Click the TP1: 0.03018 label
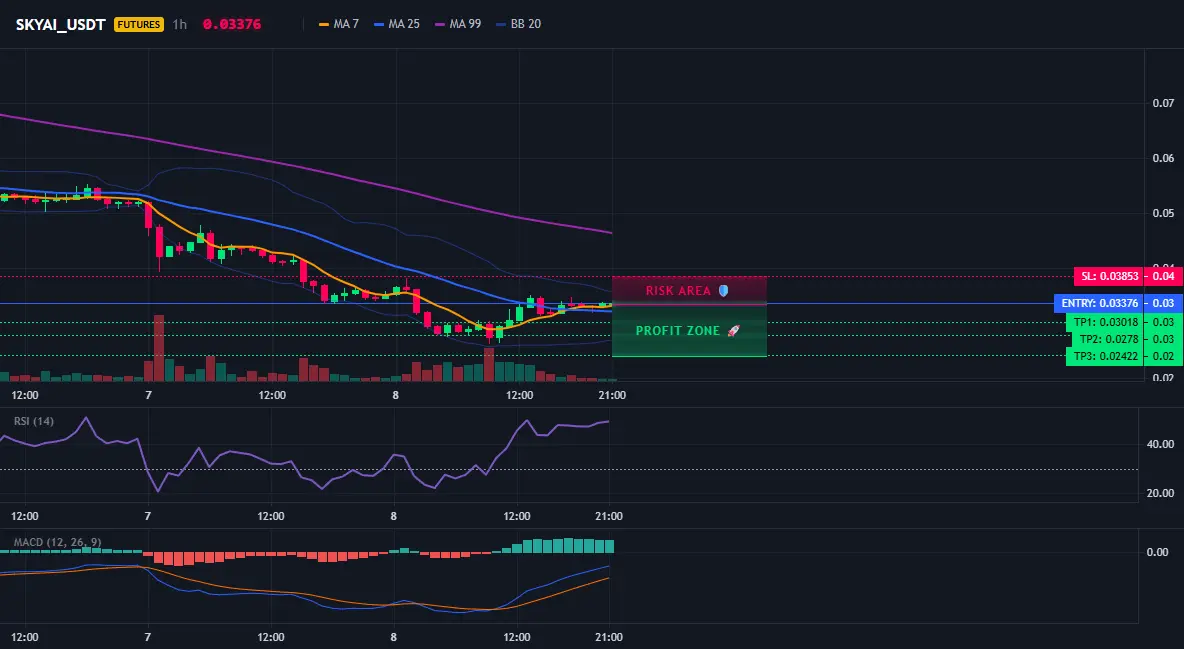The image size is (1184, 649). [x=1105, y=323]
